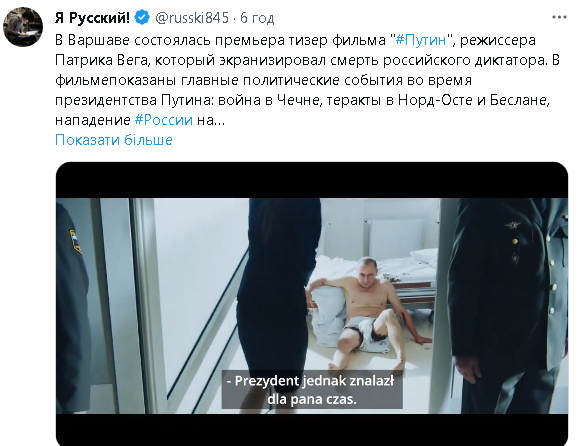This screenshot has height=446, width=584.
Task: Open the #Путин hashtag
Action: click(x=421, y=40)
